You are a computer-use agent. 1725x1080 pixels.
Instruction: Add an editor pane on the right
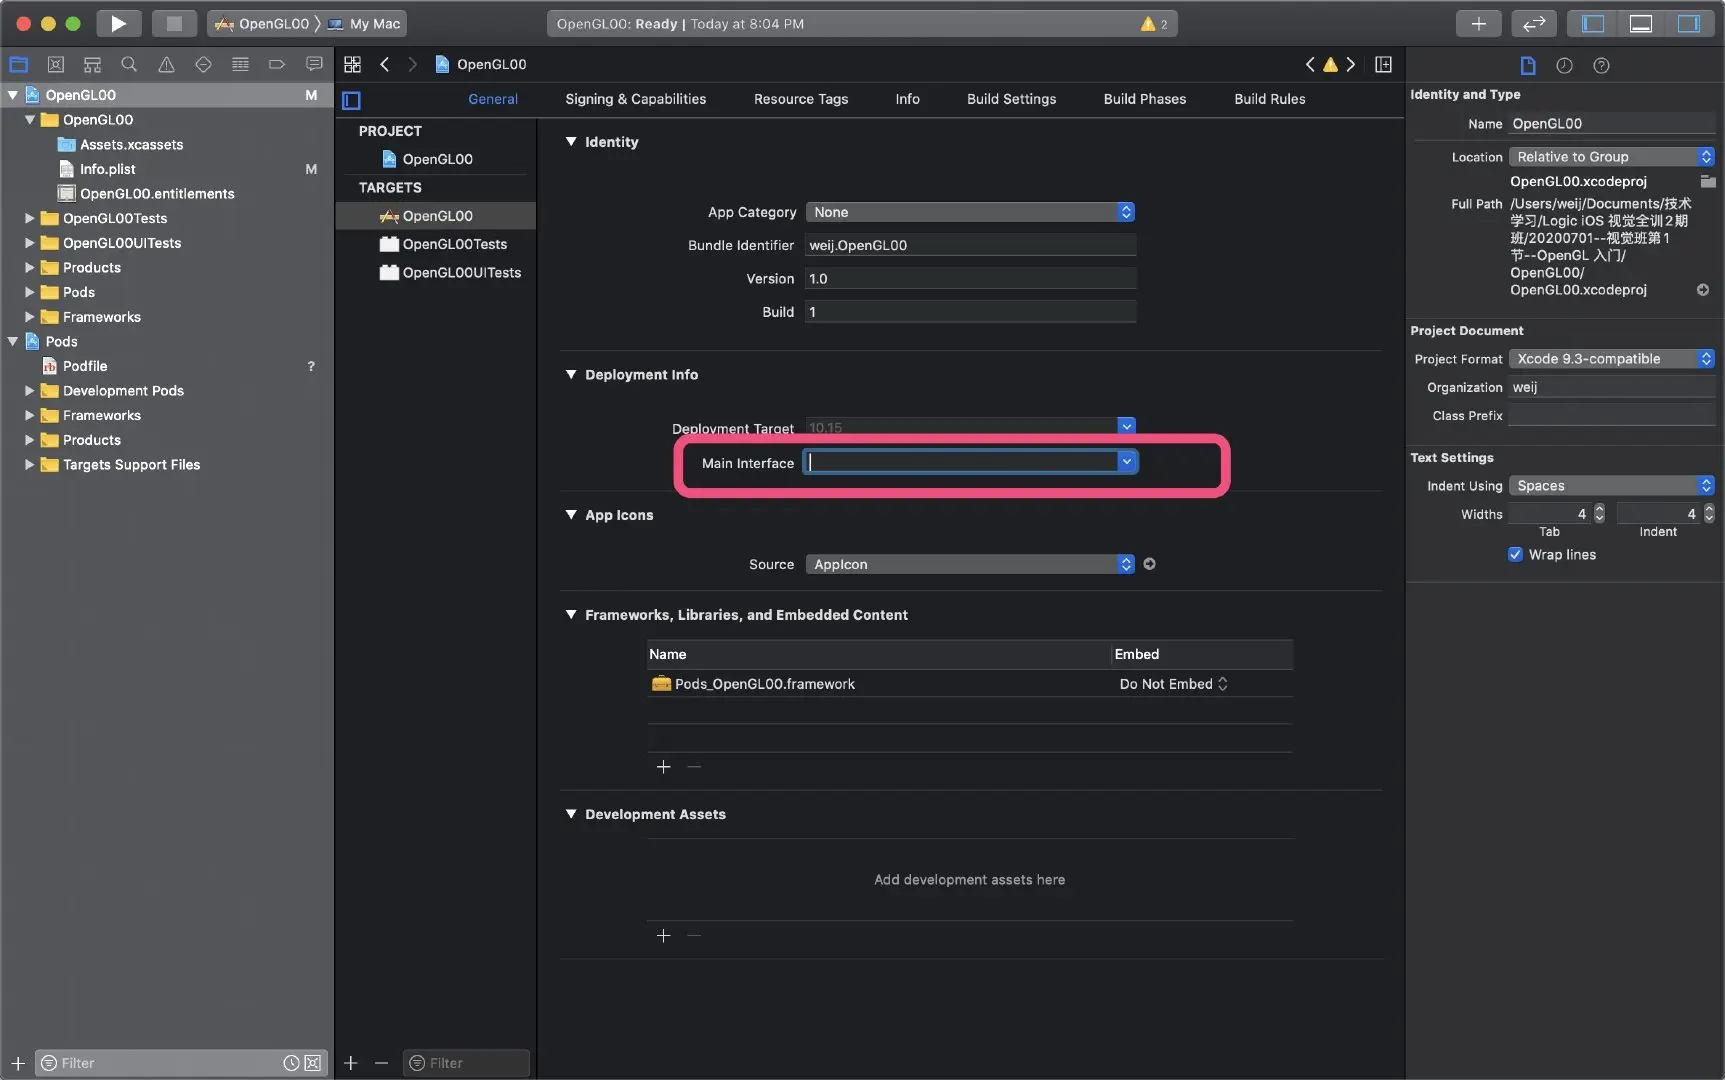coord(1383,64)
